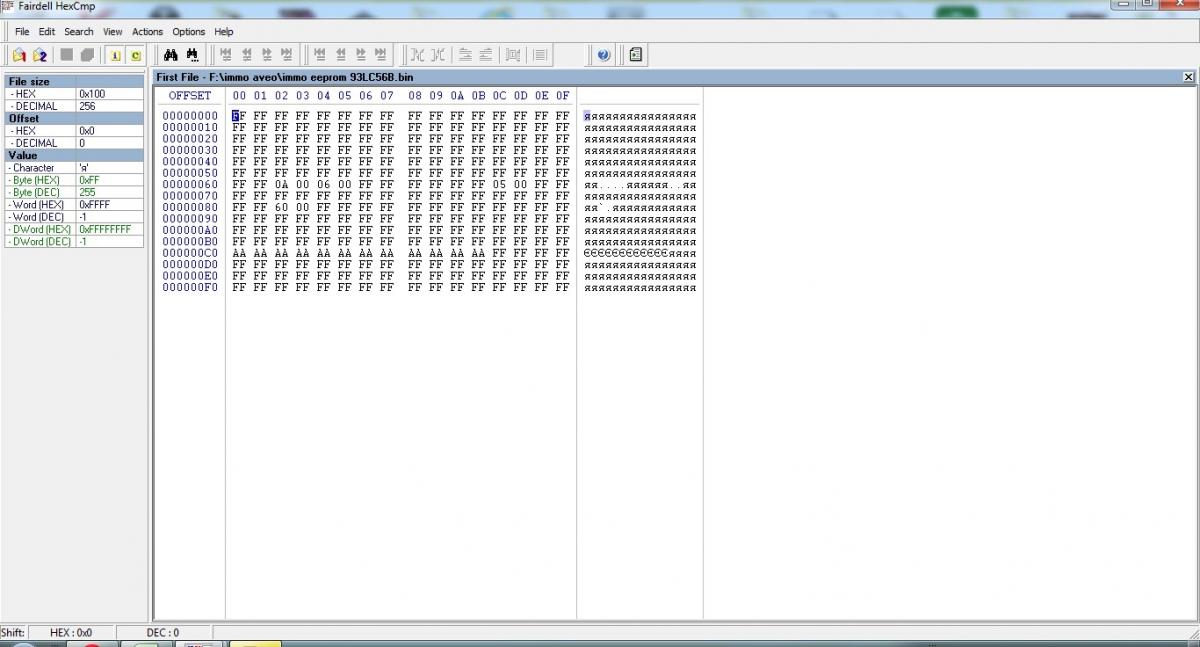Select byte 60 in row 00000080
1200x647 pixels.
click(x=281, y=208)
